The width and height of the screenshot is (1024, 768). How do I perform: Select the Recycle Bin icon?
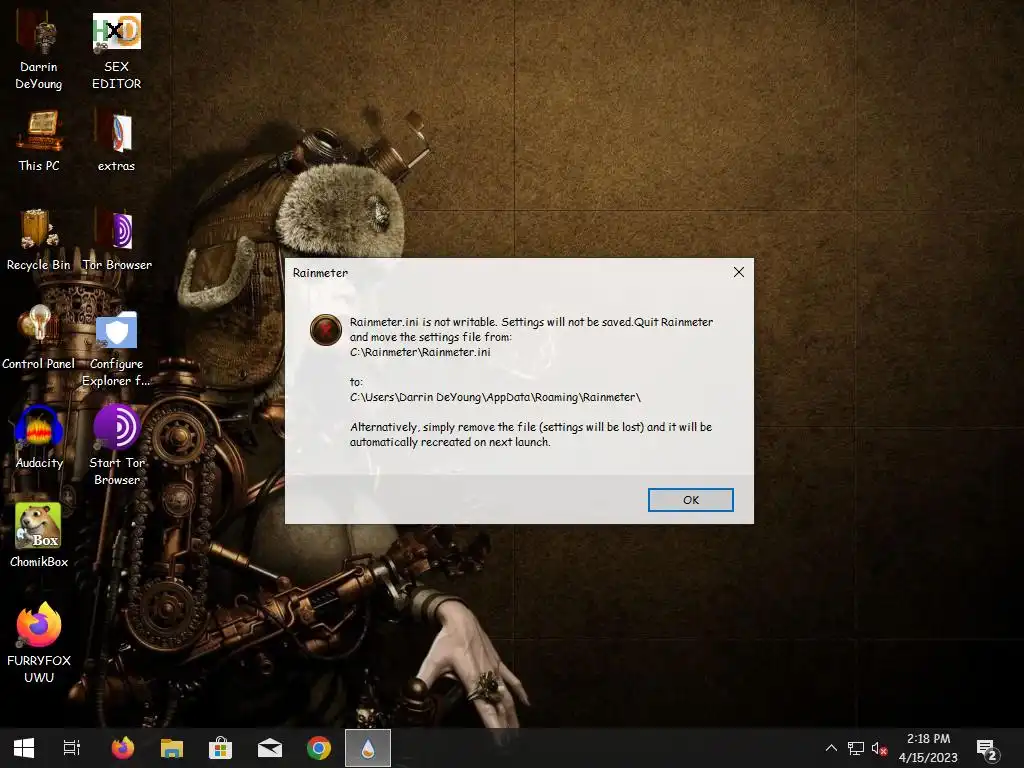(x=39, y=240)
